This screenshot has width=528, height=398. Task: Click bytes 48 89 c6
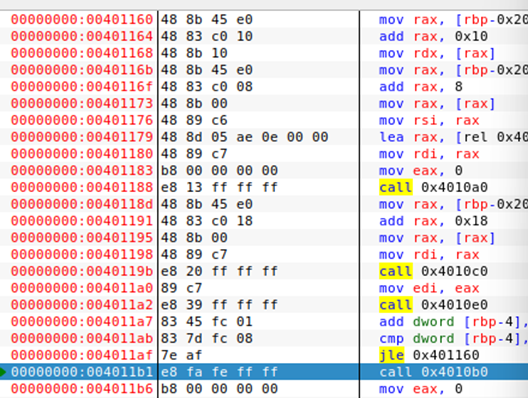tap(194, 120)
